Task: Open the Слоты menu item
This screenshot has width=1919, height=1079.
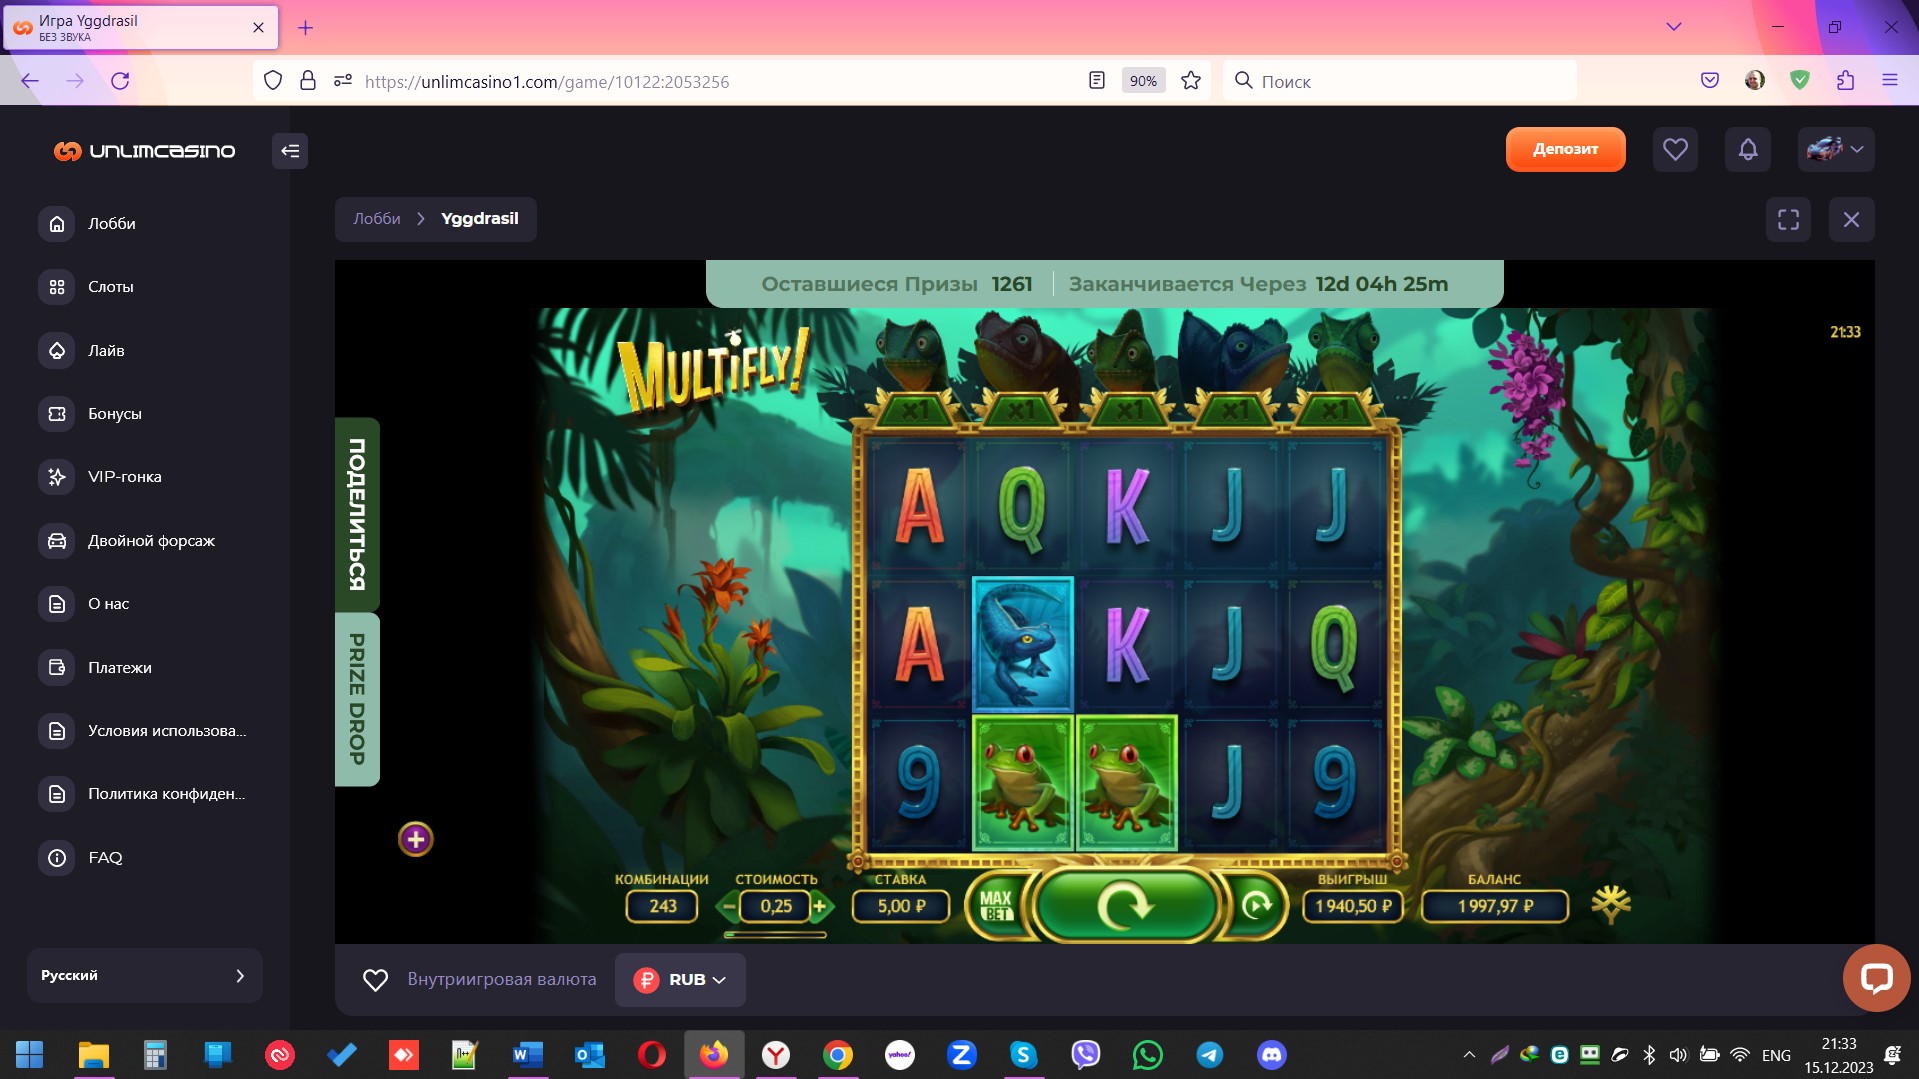Action: click(x=110, y=287)
